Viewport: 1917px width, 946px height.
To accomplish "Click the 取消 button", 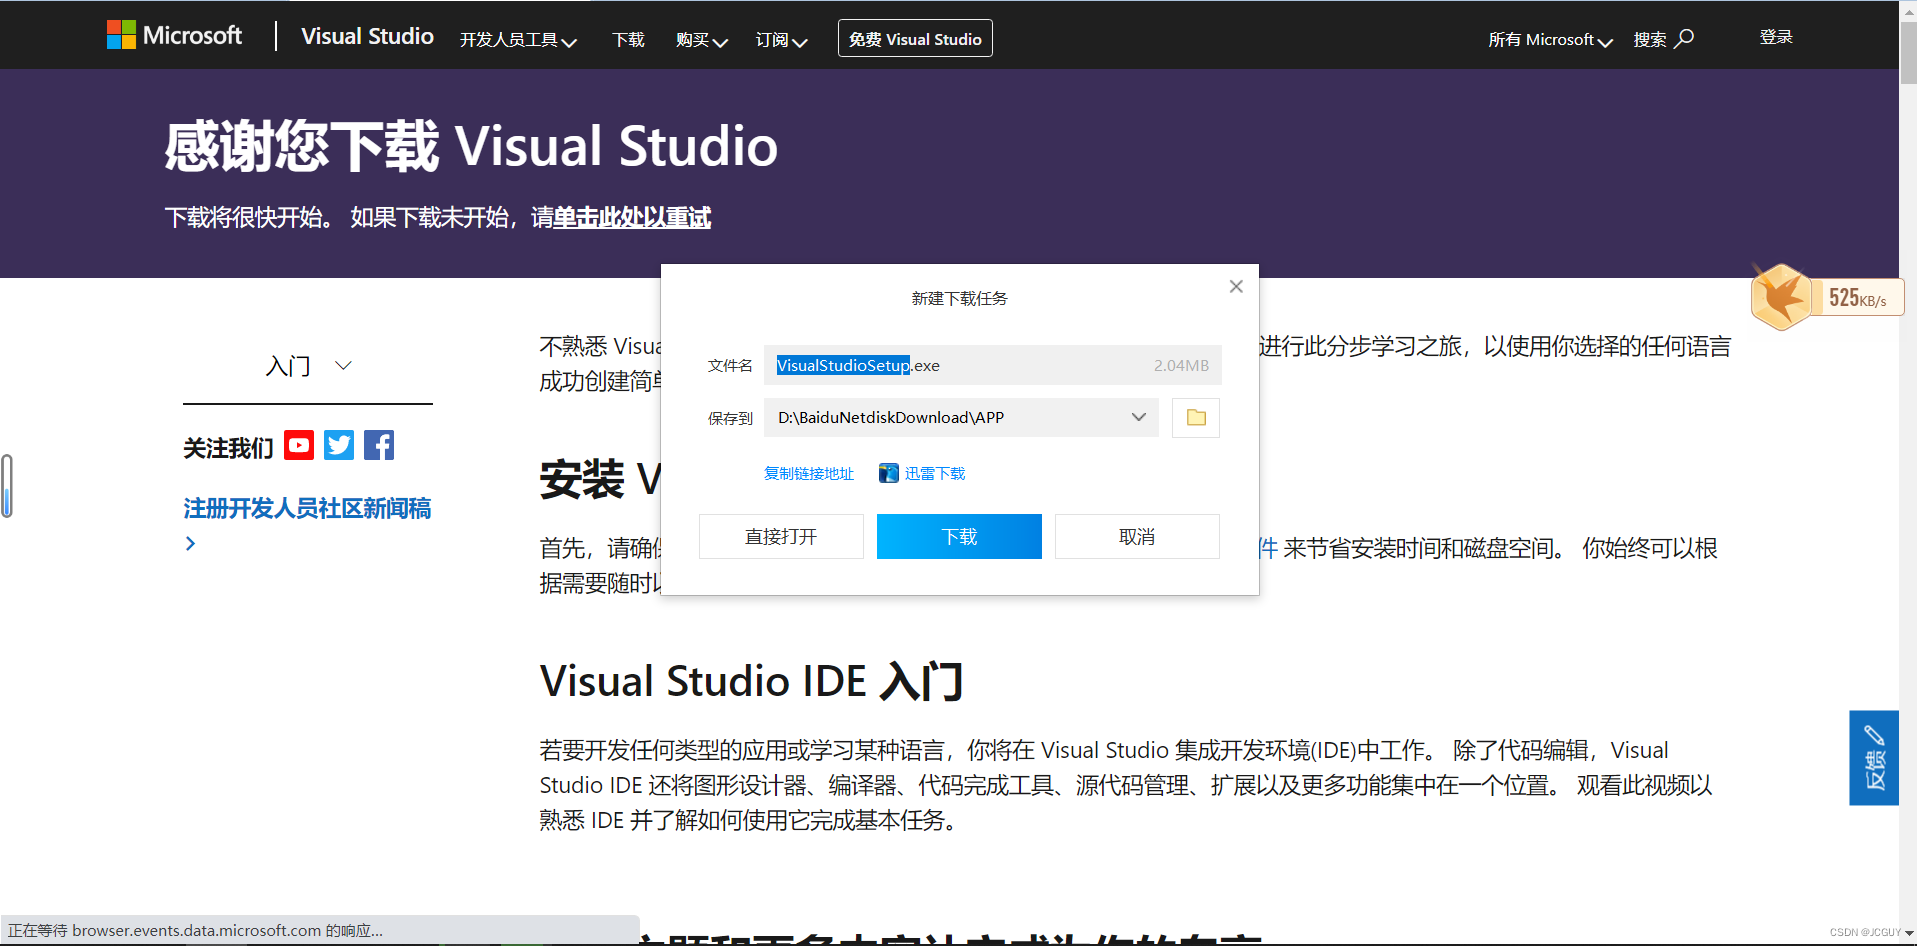I will point(1137,537).
